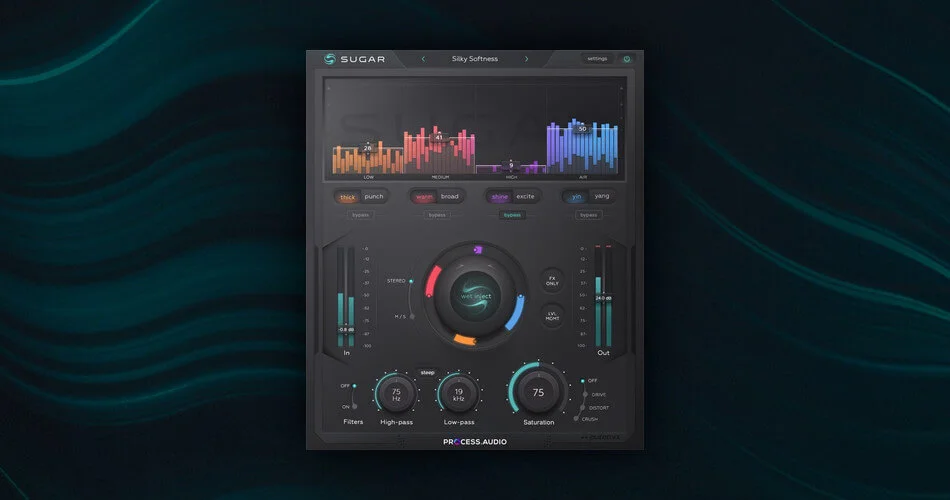Bypass the Air band

tap(588, 215)
